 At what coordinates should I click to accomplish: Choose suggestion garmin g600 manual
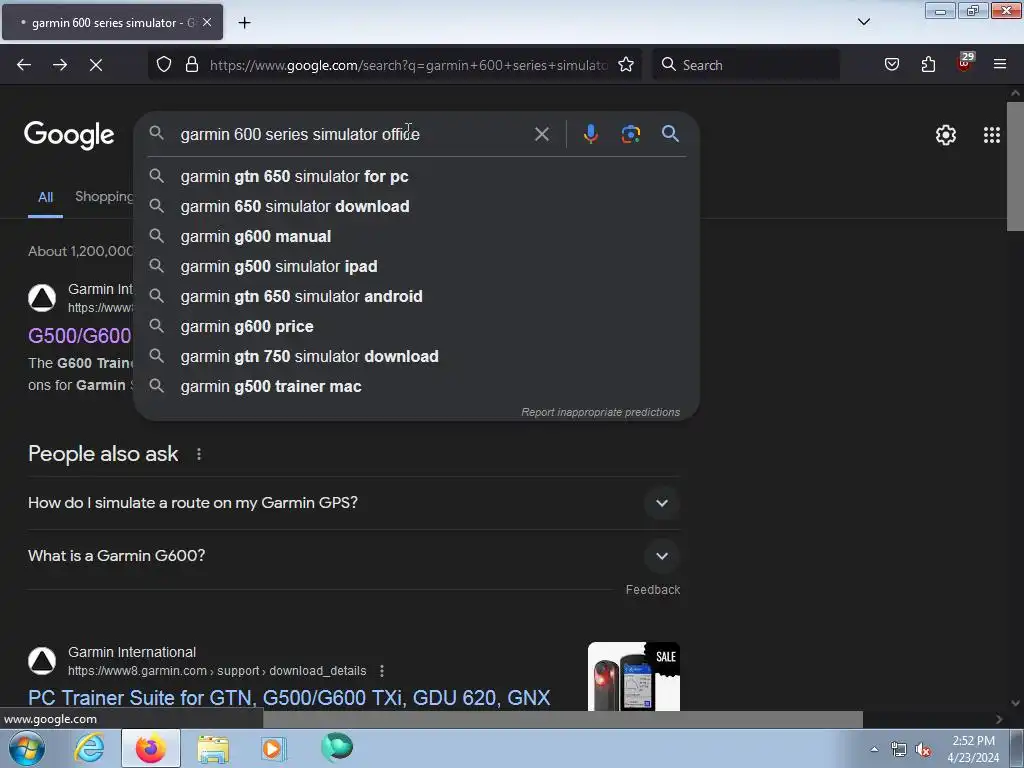(x=417, y=236)
